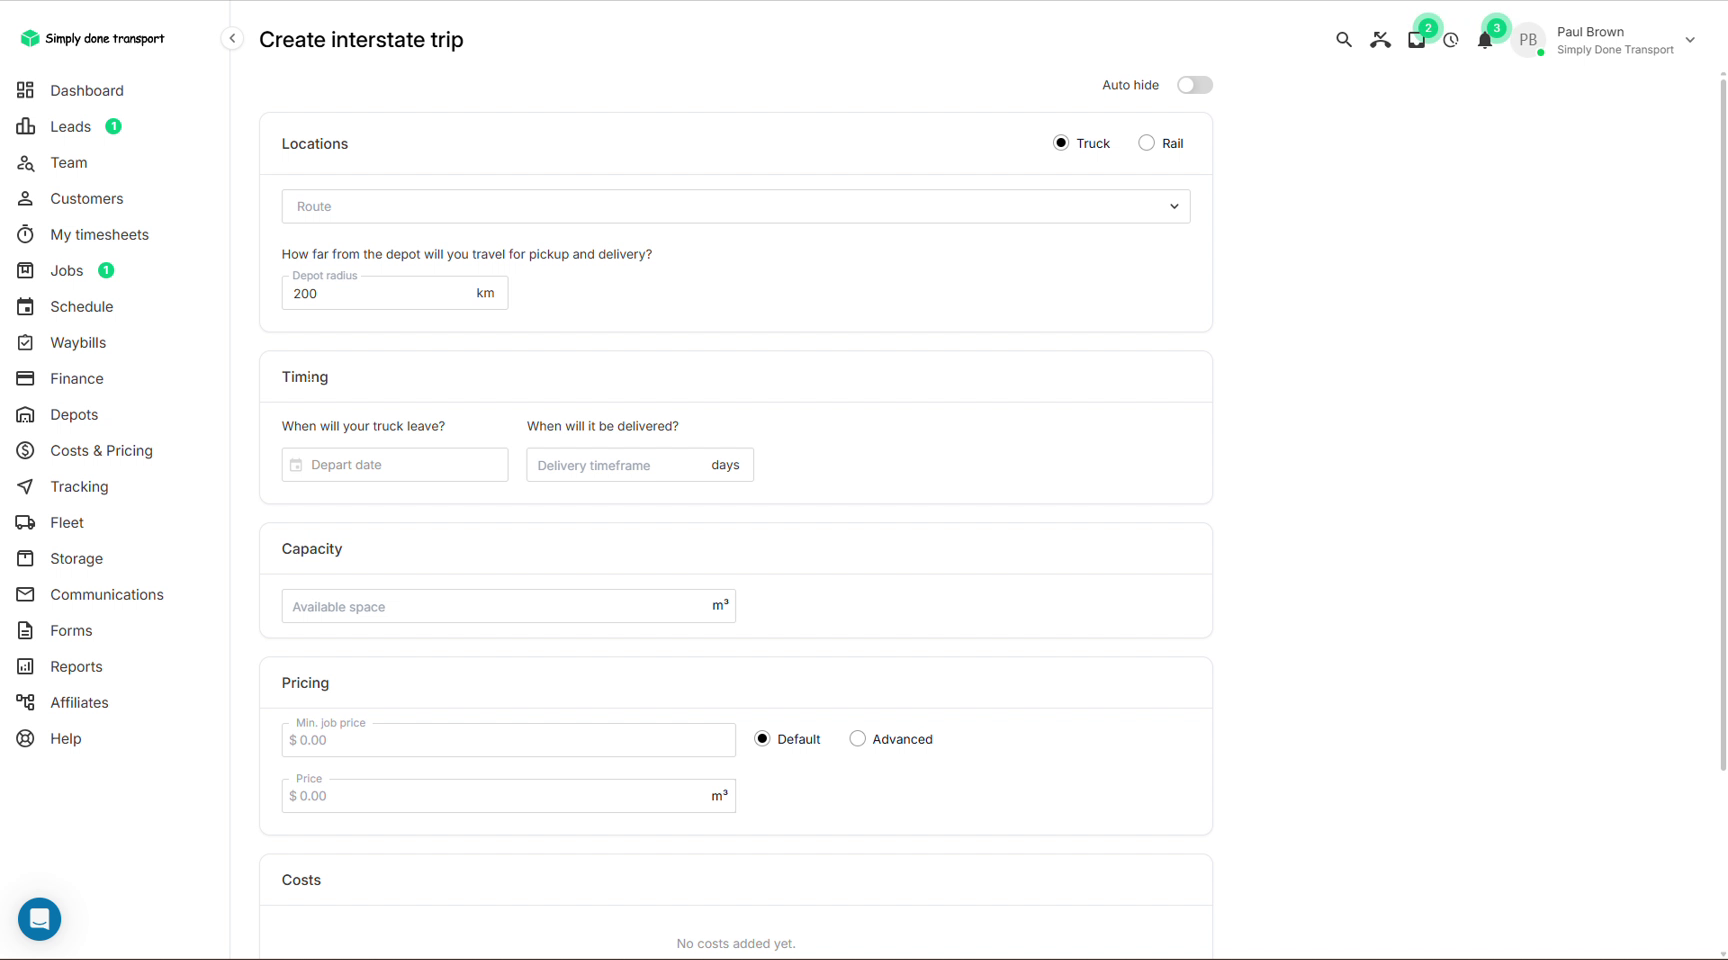Click the My timesheets stopwatch icon
1728x960 pixels.
point(25,234)
